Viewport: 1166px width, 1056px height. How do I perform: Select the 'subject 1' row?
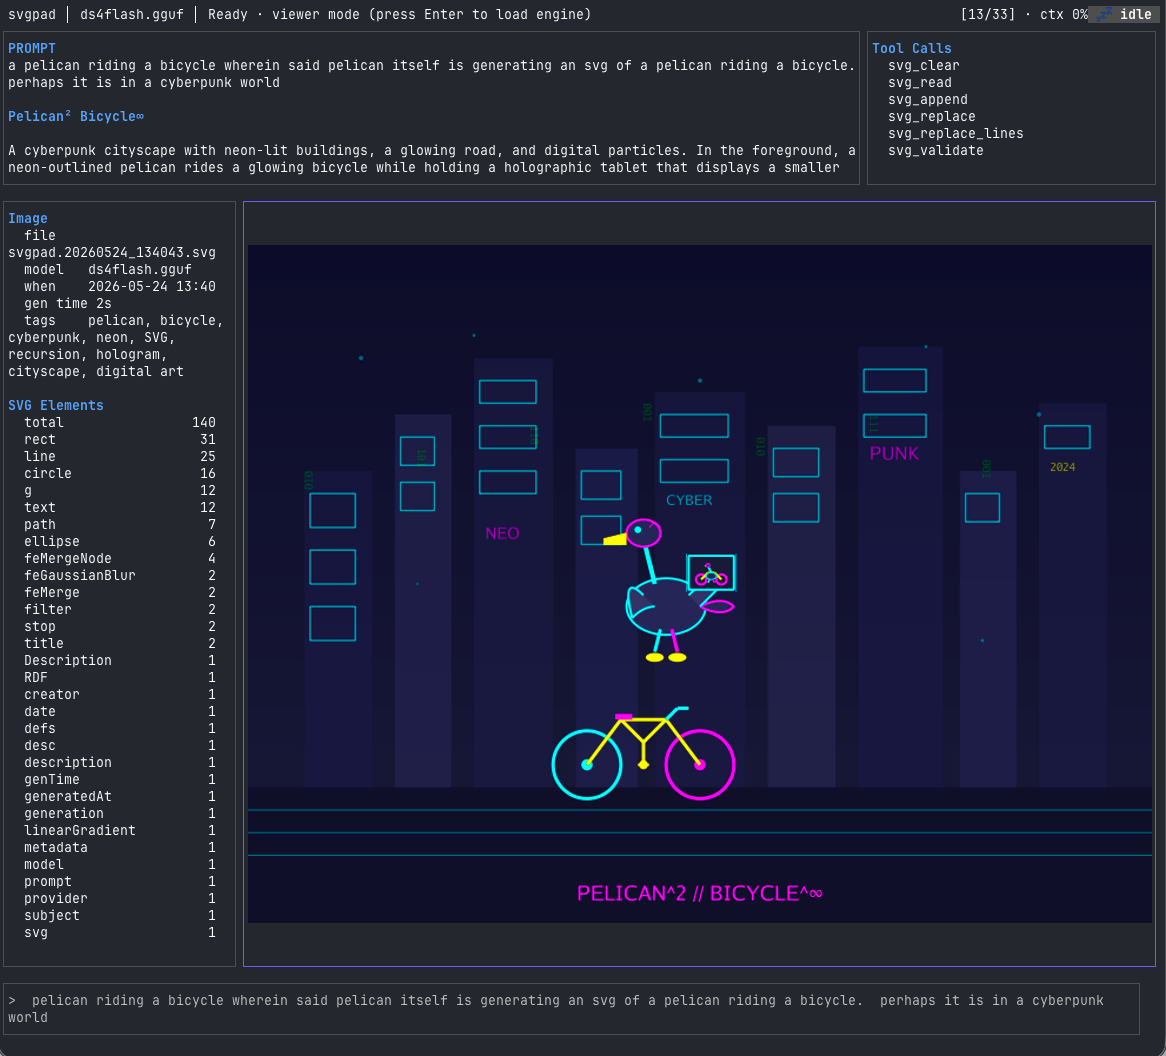coord(120,915)
